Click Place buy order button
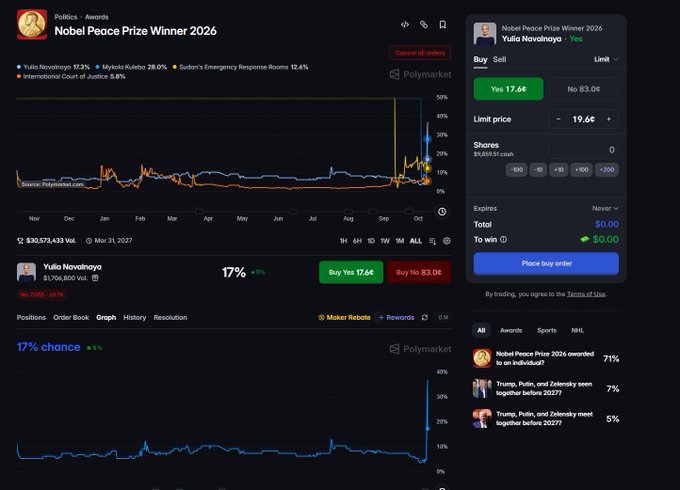This screenshot has height=490, width=680. (546, 263)
